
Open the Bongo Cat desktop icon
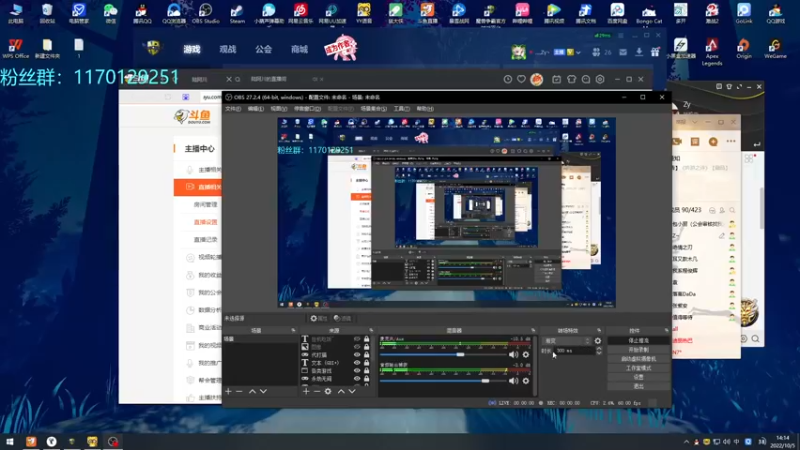[x=649, y=13]
